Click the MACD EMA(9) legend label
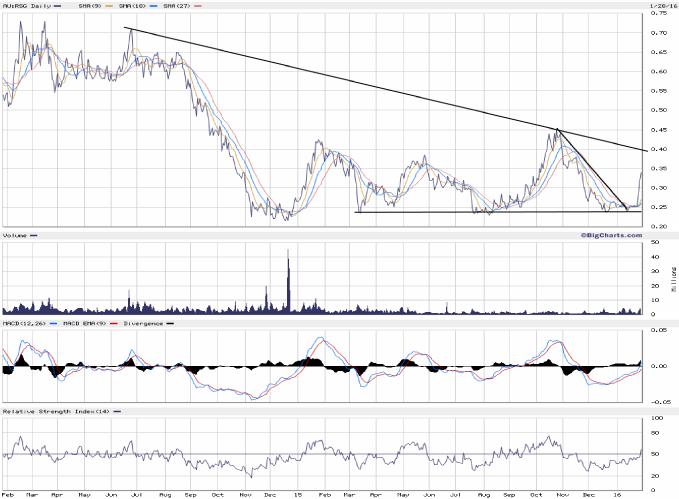The width and height of the screenshot is (679, 499). point(79,324)
